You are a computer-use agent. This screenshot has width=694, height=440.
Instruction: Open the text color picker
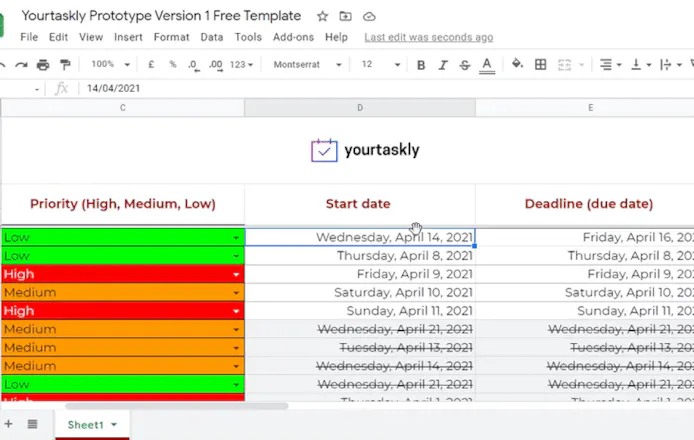(487, 66)
